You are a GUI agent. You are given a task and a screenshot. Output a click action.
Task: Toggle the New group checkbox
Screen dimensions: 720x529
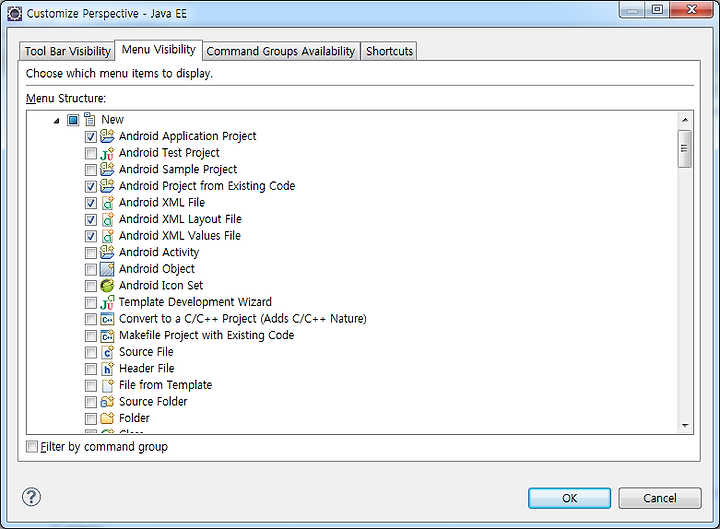(x=73, y=120)
